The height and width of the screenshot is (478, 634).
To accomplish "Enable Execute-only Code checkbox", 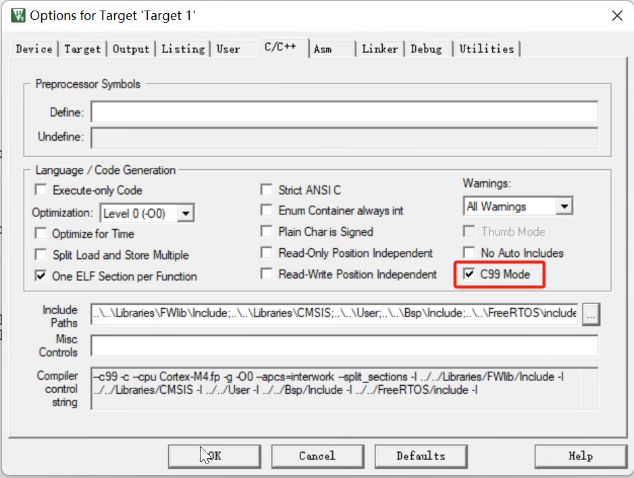I will coord(41,190).
